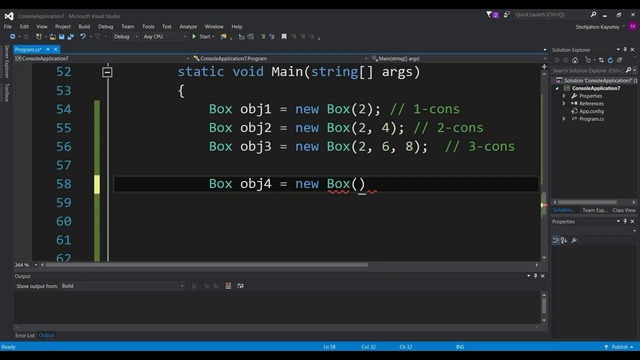Open the Build menu

coord(84,27)
